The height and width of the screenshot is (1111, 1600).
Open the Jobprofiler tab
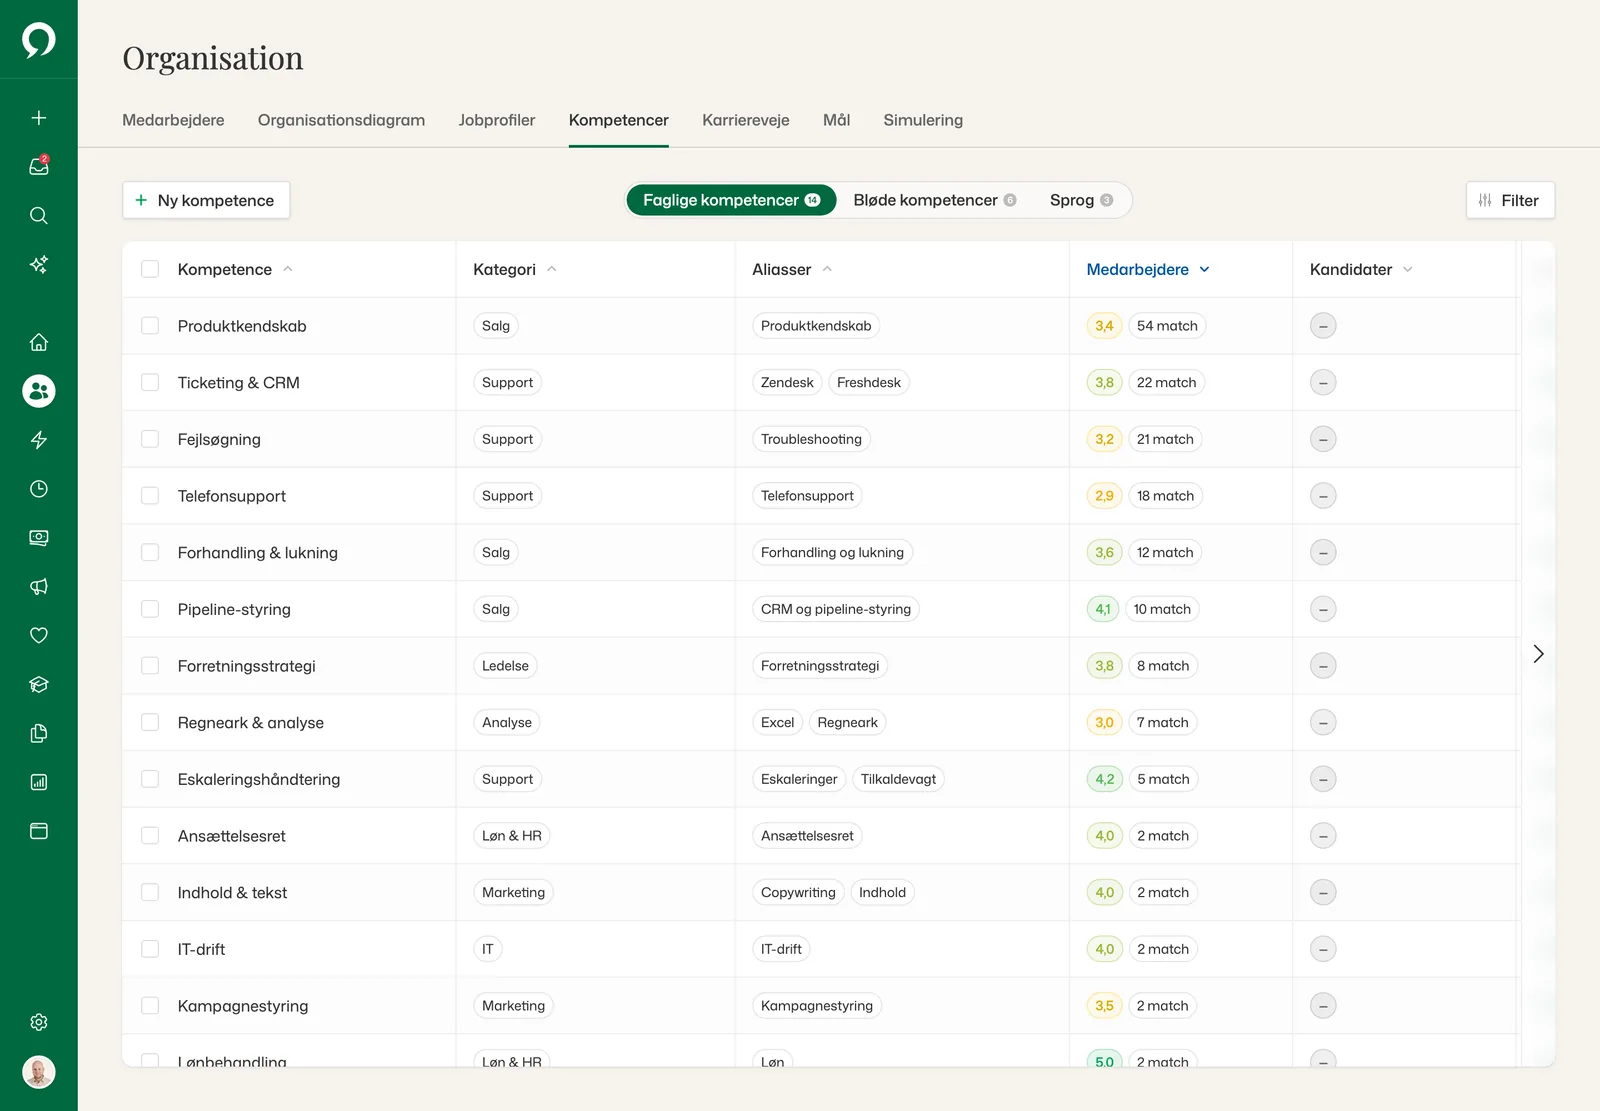pos(497,120)
